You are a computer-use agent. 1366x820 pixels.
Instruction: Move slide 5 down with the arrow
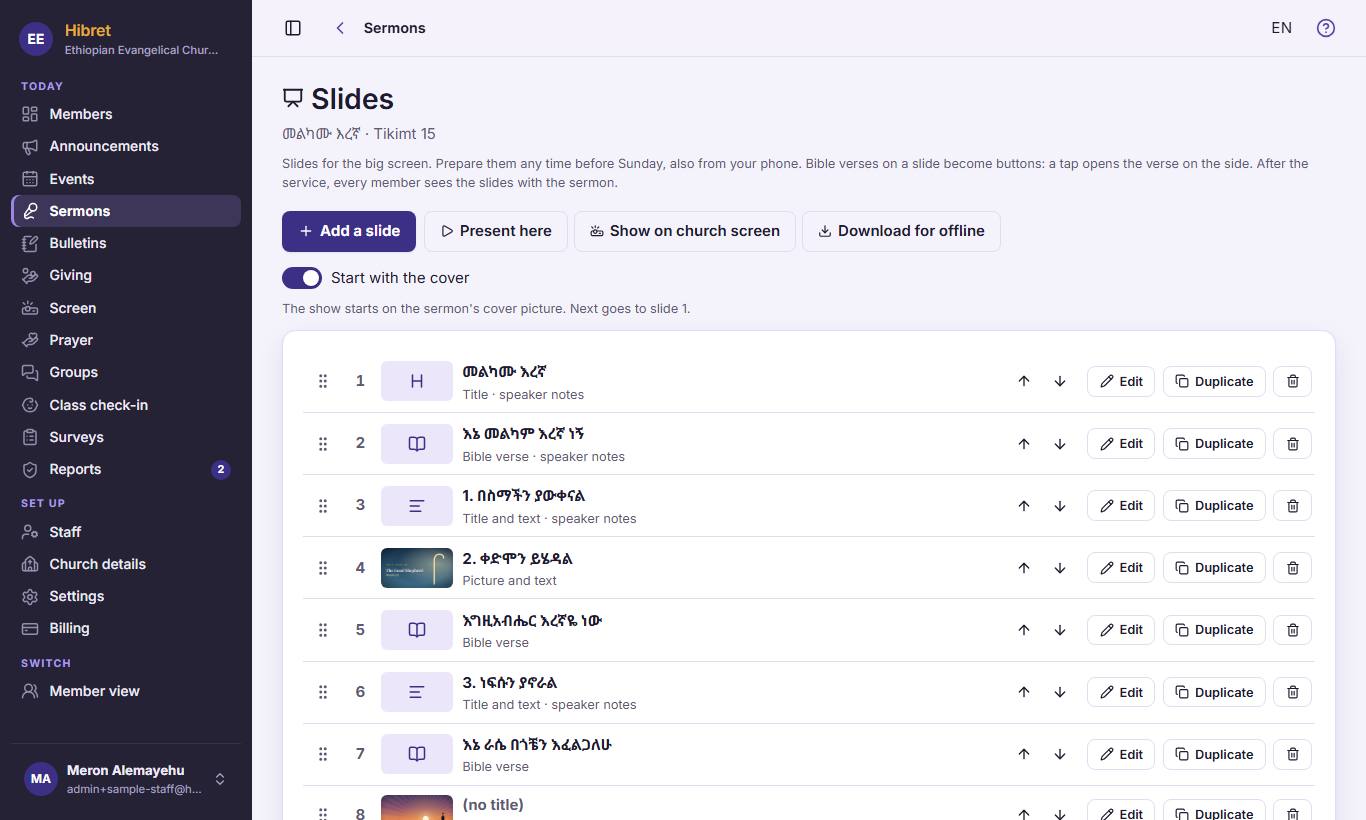(1060, 630)
